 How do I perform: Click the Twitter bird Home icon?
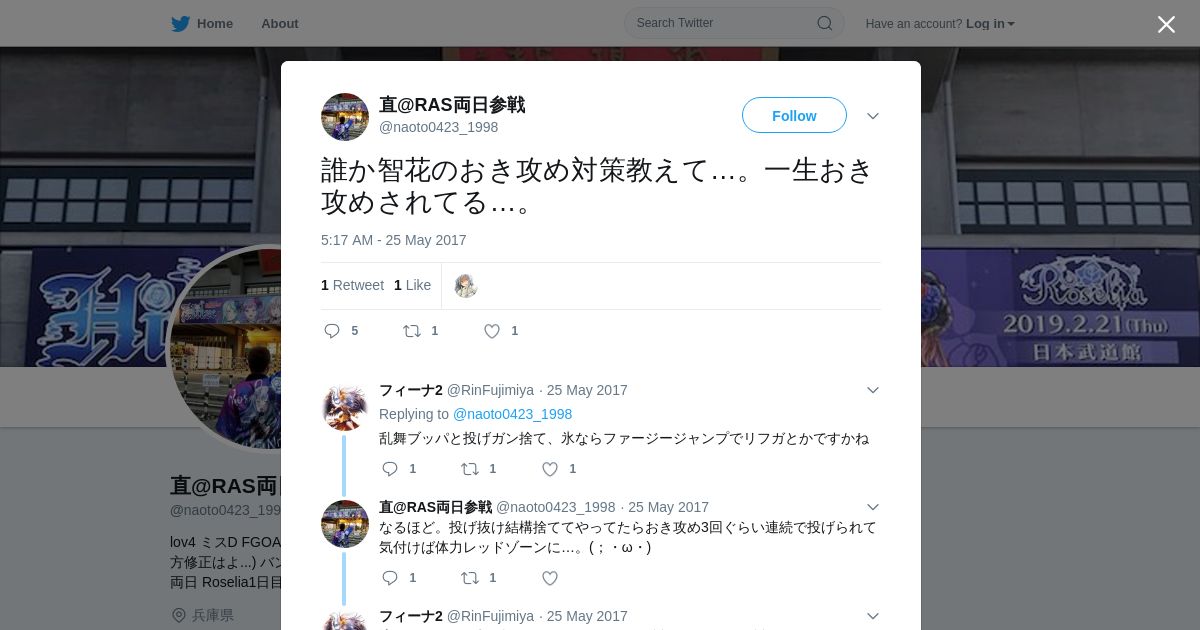[x=180, y=23]
